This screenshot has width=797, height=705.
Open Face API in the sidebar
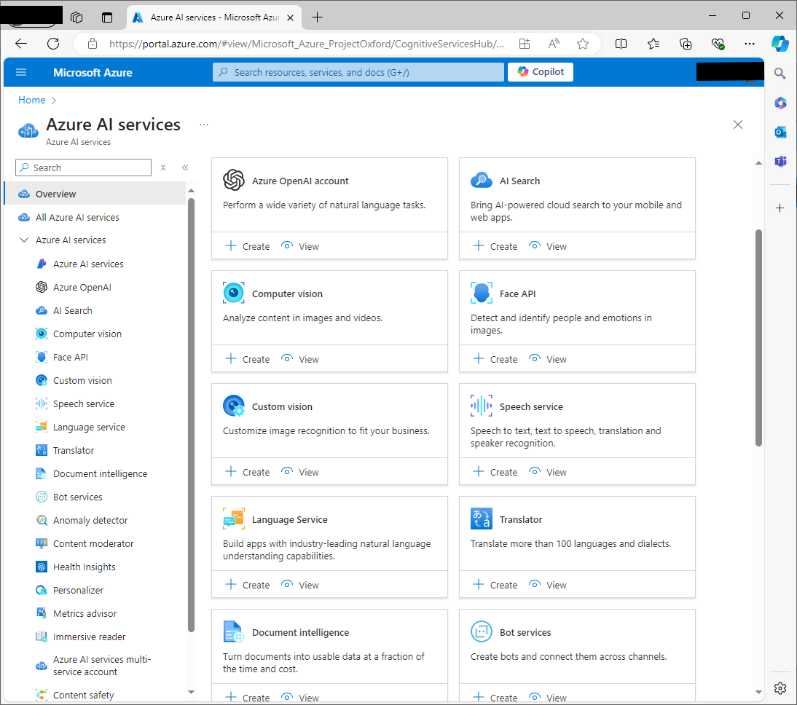point(70,357)
